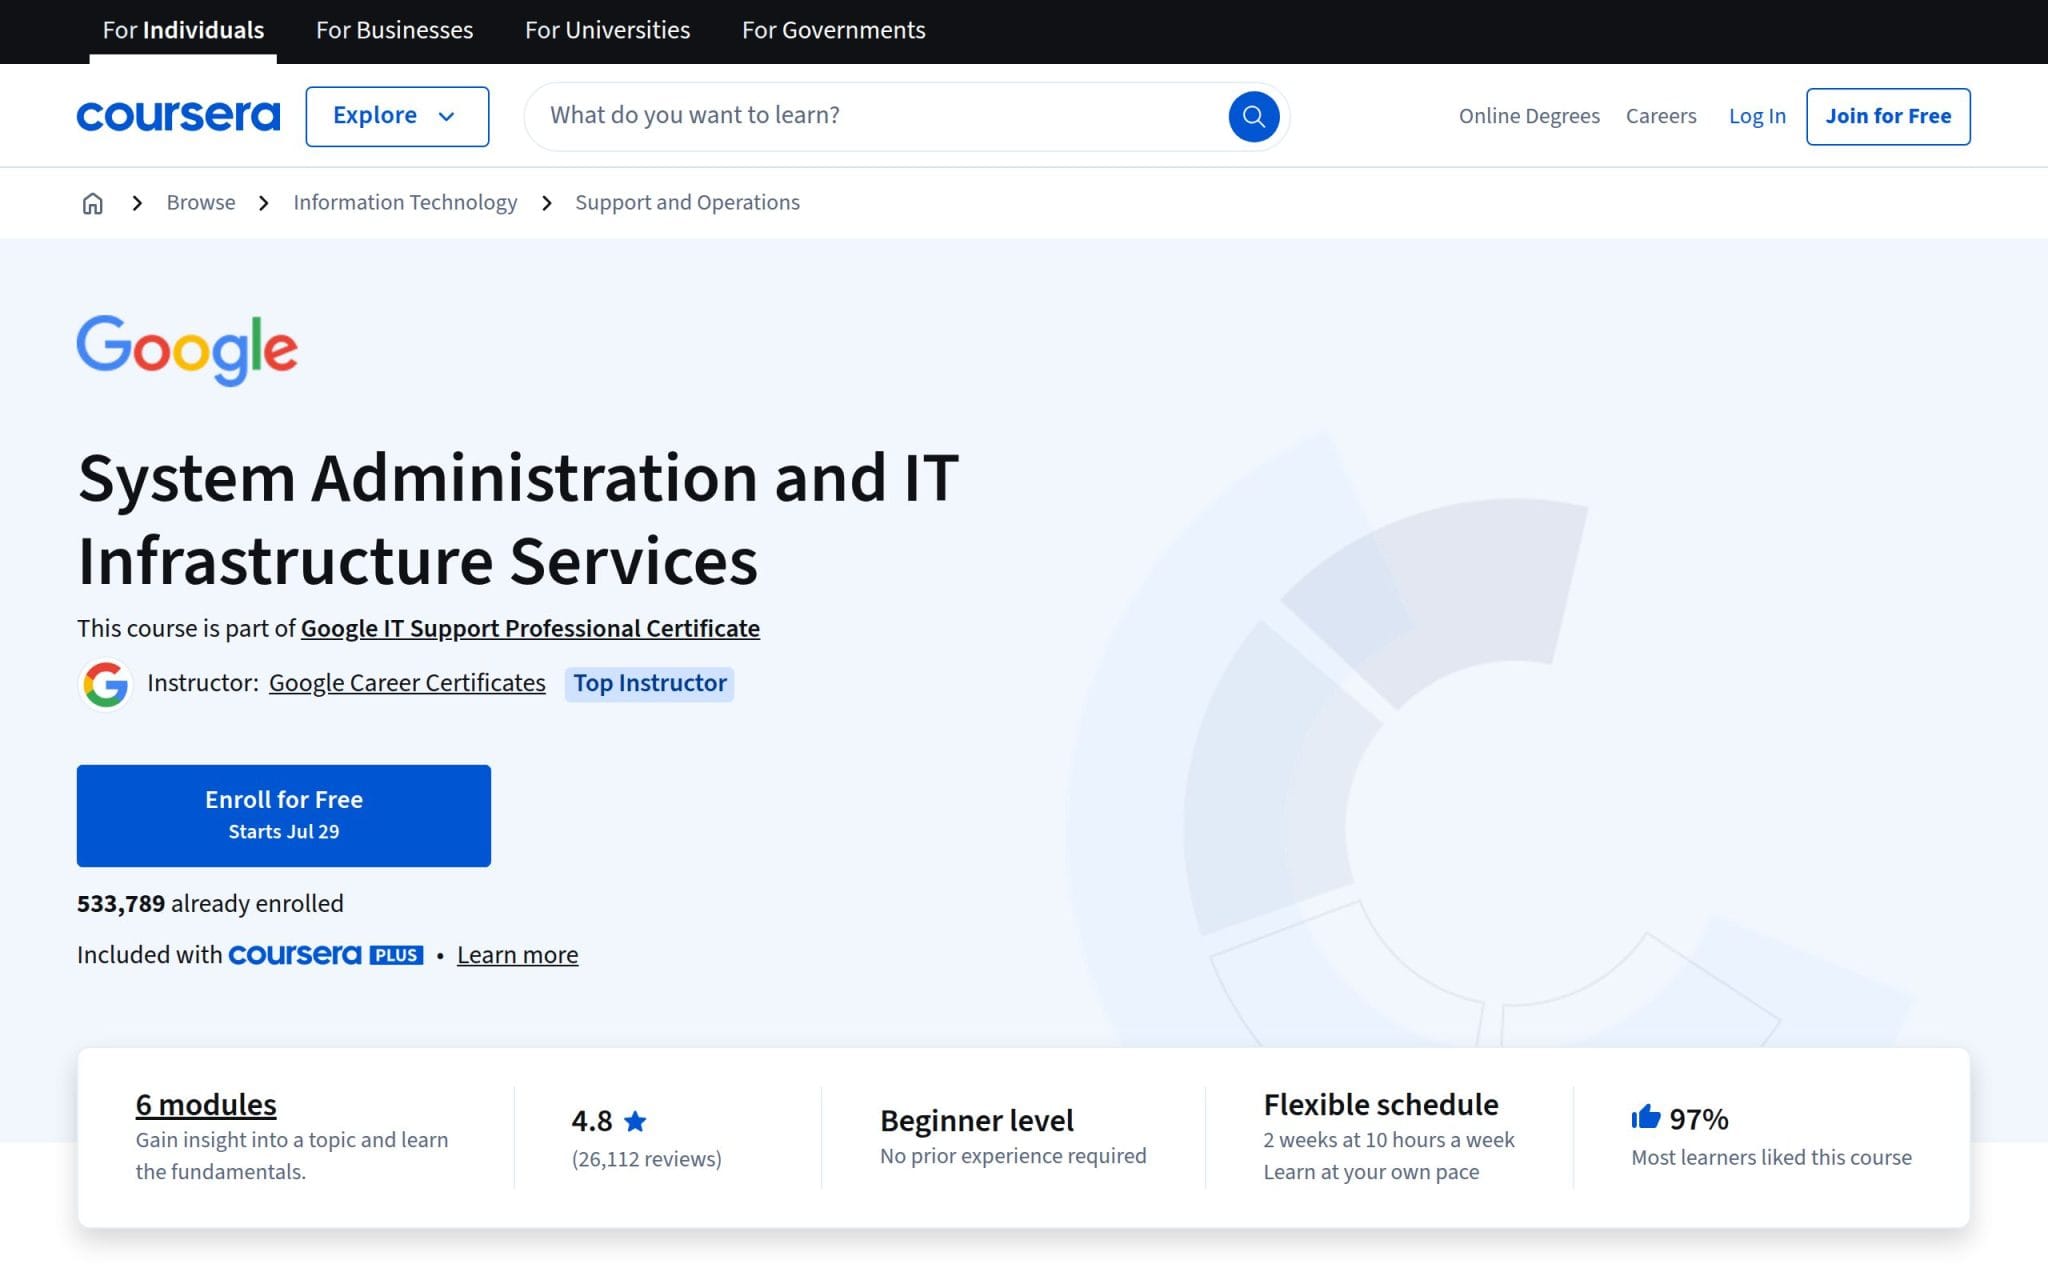The image size is (2048, 1280).
Task: Click the 533,789 already enrolled text
Action: pos(210,903)
